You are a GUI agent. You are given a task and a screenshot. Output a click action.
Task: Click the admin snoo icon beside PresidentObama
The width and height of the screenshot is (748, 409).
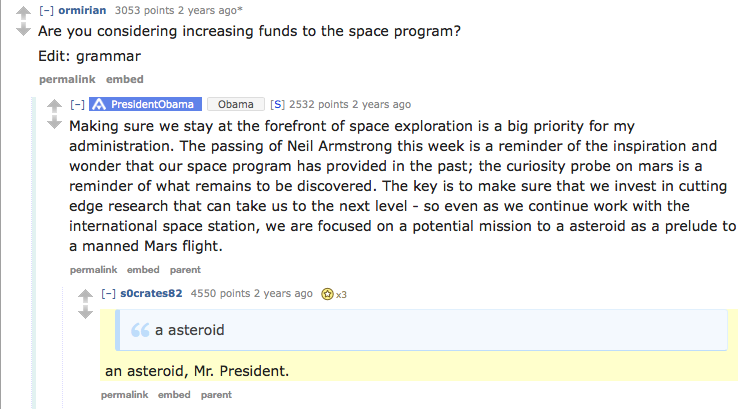tap(98, 104)
